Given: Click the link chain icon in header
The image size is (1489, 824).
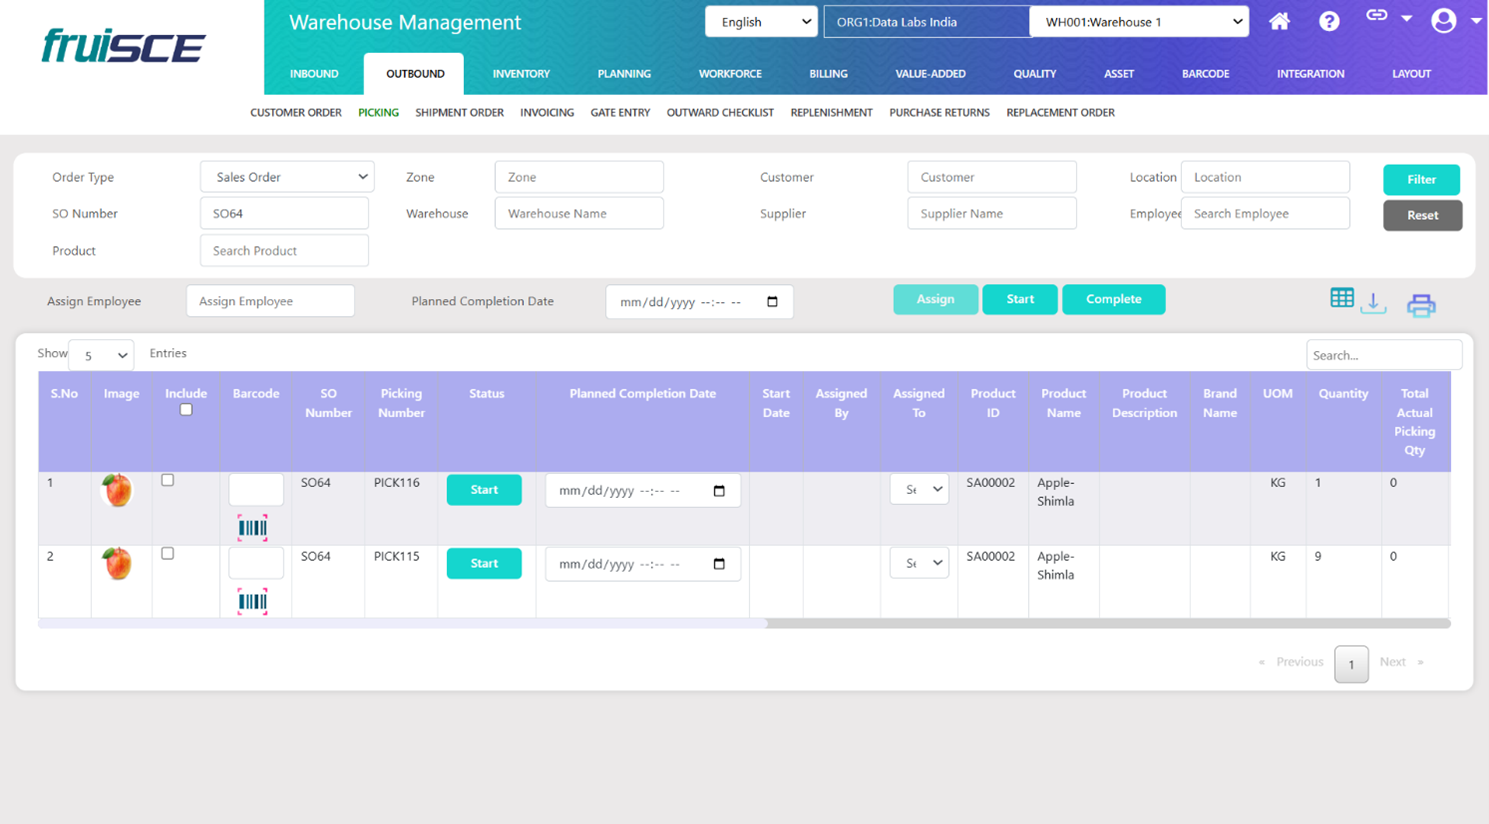Looking at the screenshot, I should 1377,15.
